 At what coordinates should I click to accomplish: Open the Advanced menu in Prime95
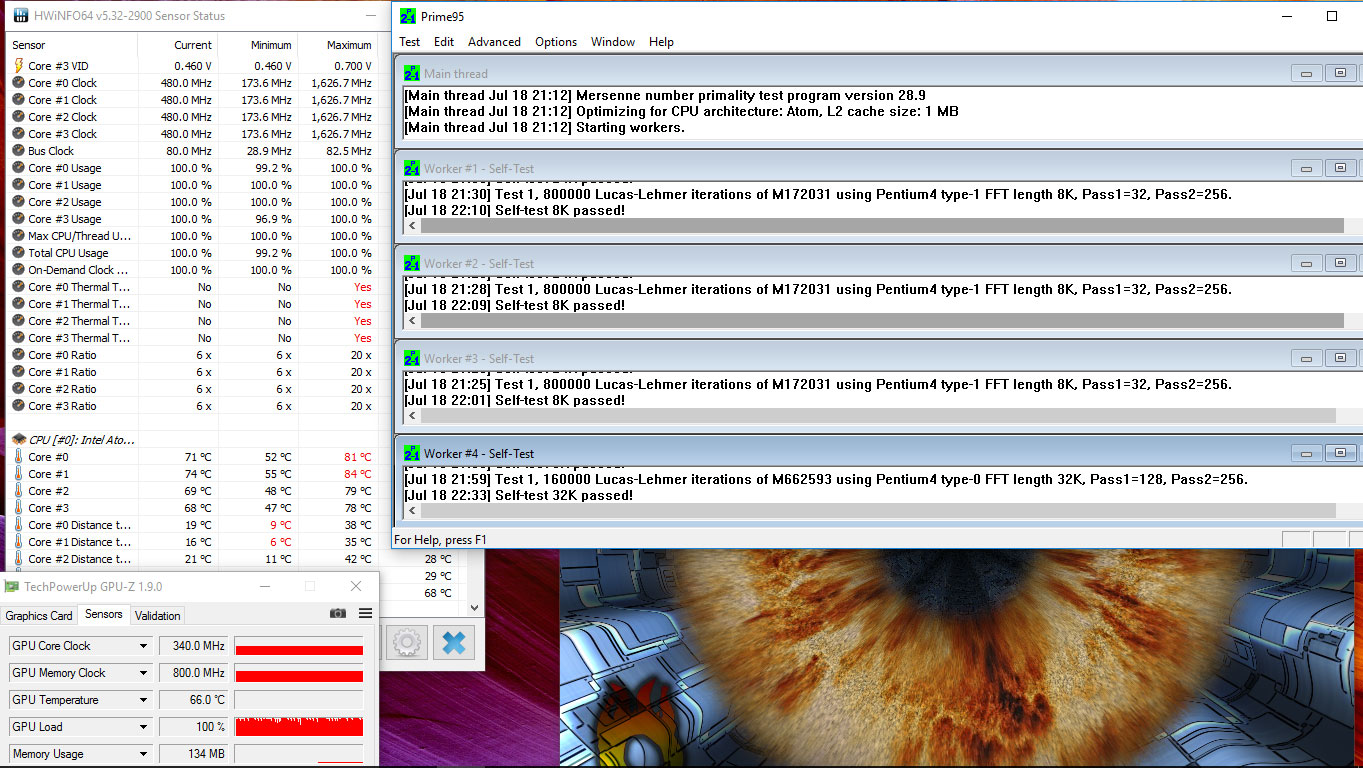click(494, 42)
